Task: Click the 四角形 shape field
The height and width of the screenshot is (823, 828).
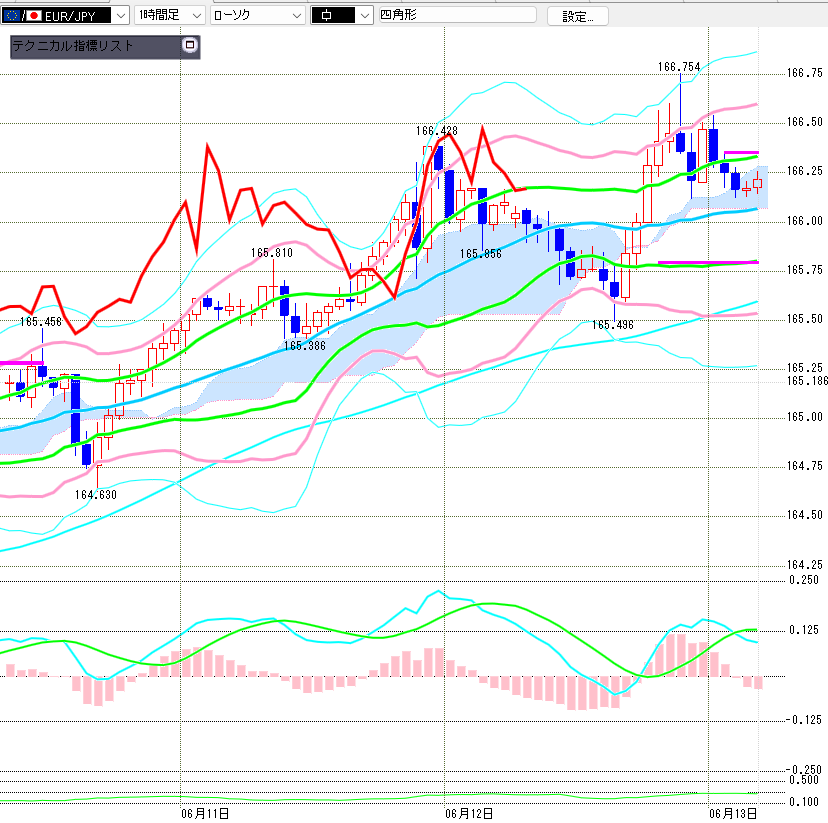Action: (457, 15)
